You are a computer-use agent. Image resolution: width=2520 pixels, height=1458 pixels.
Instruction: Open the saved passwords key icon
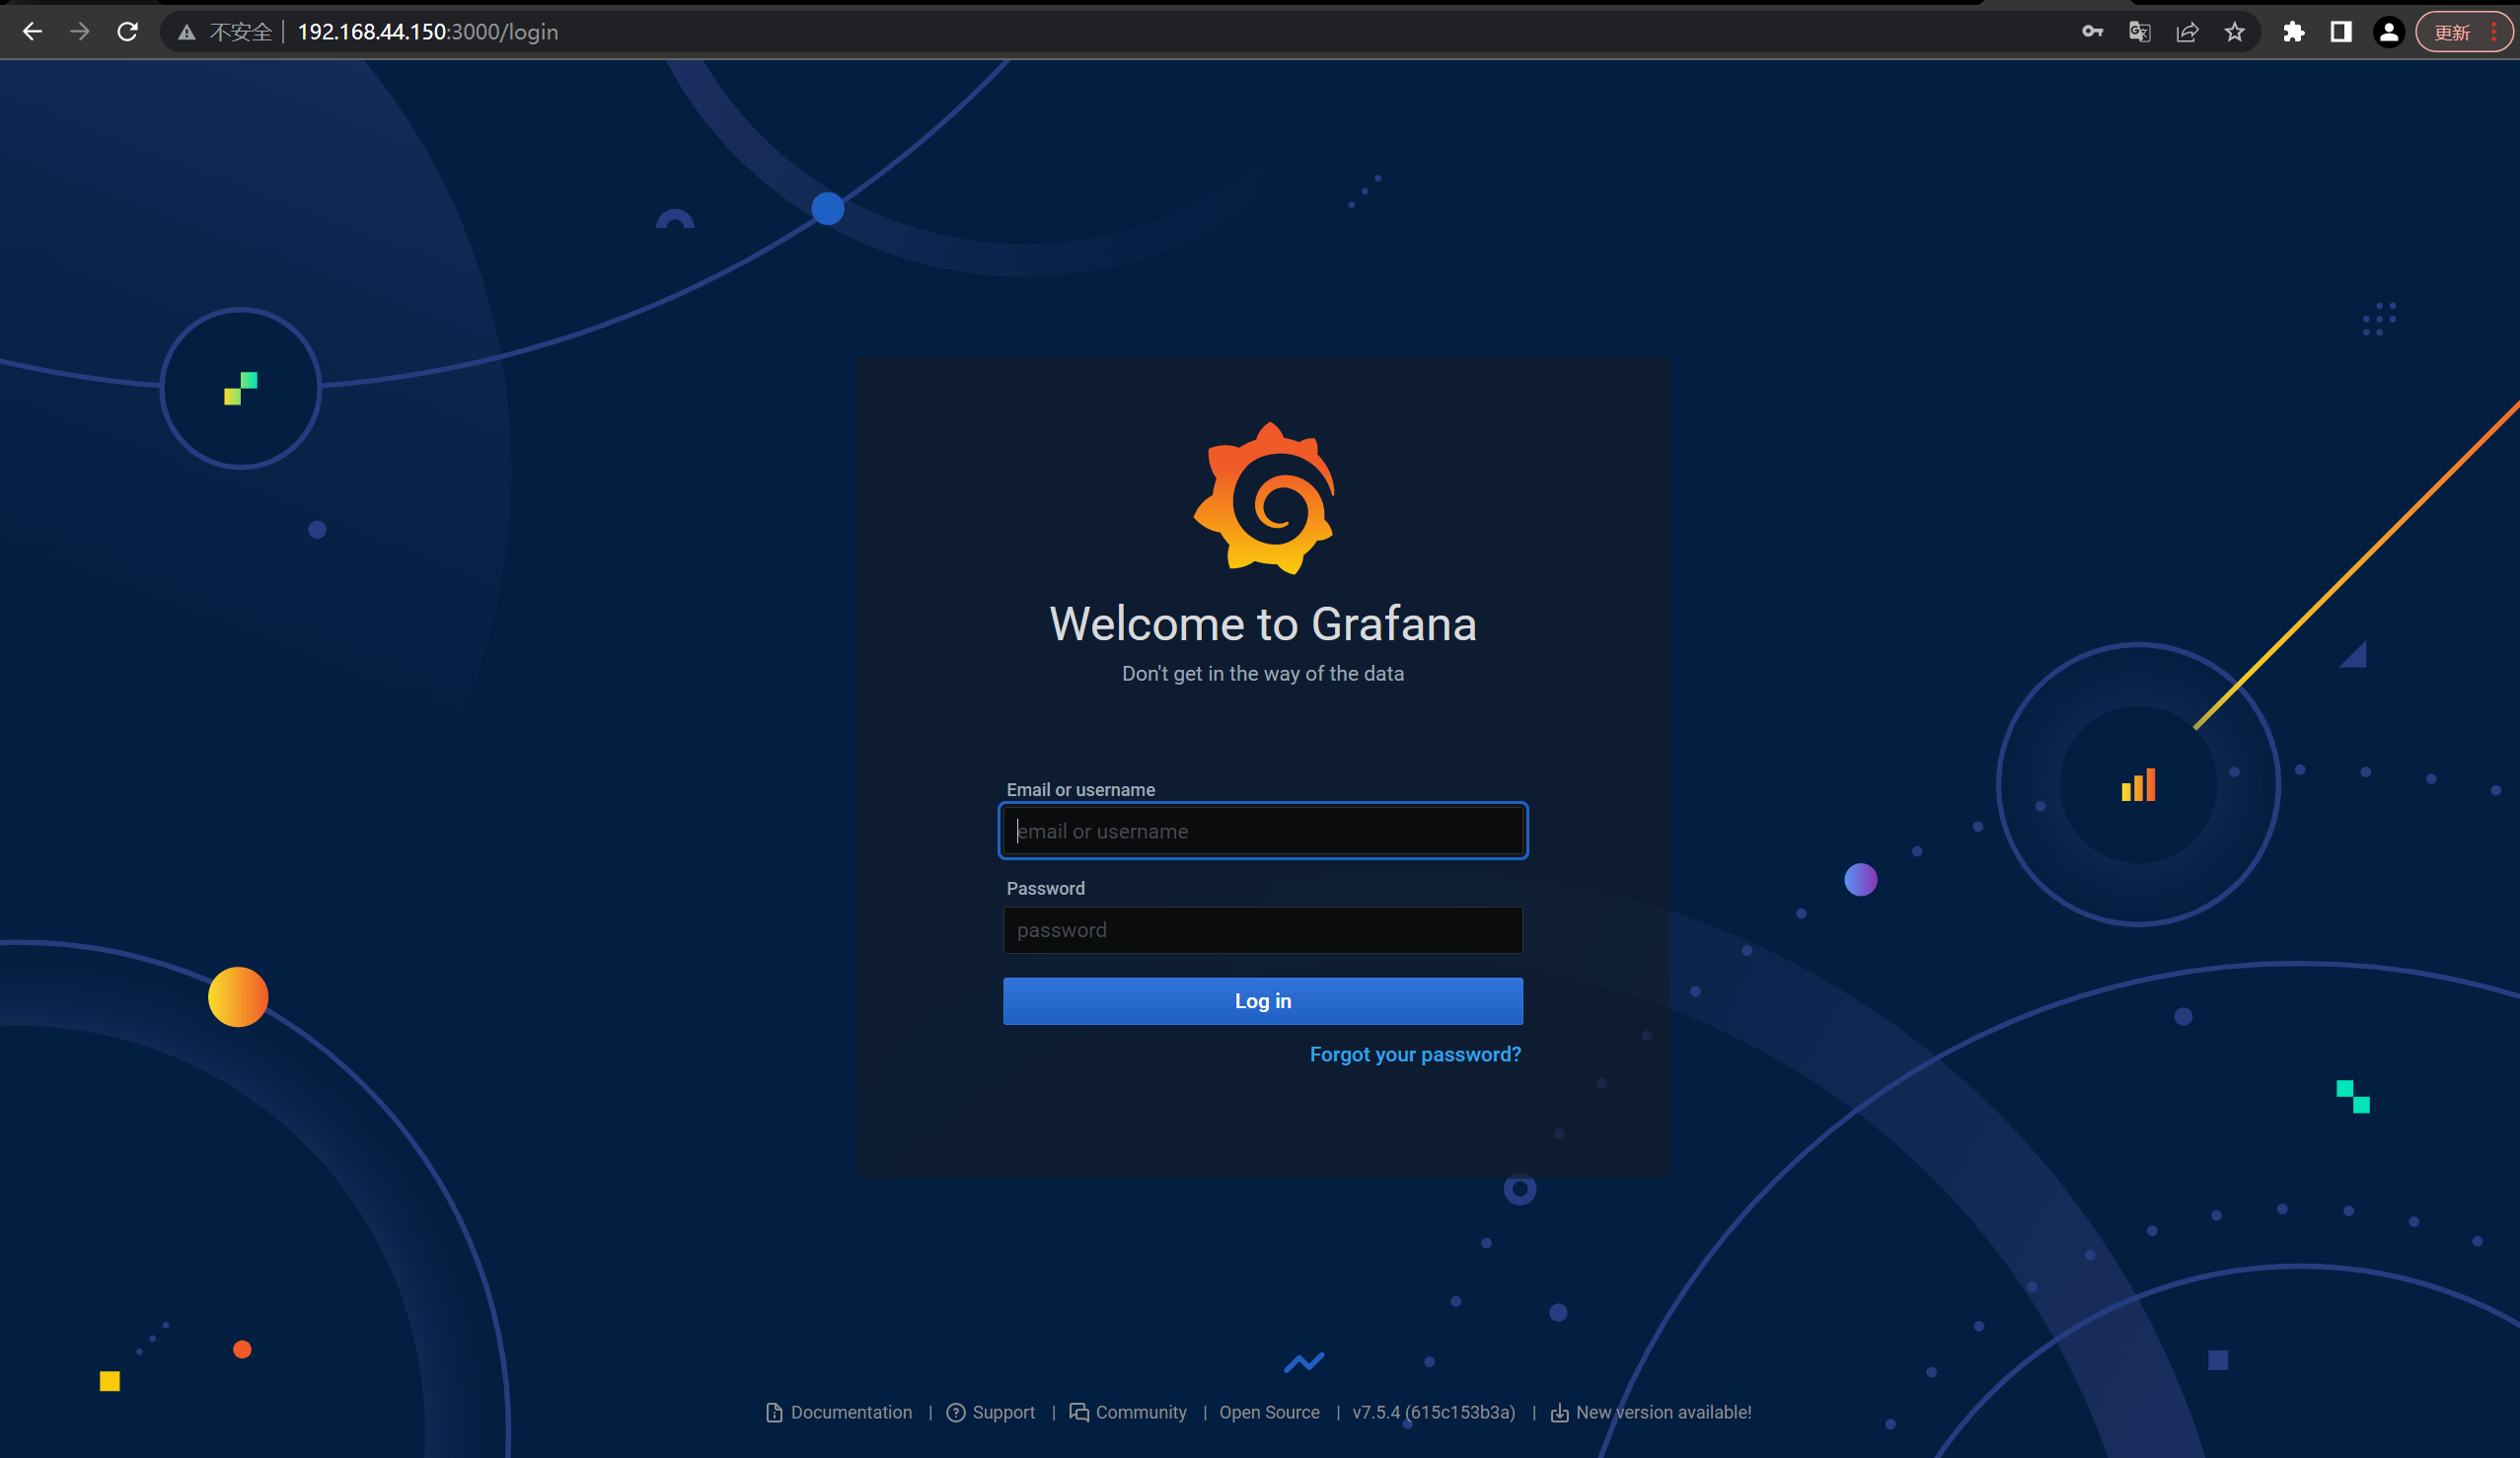point(2092,32)
